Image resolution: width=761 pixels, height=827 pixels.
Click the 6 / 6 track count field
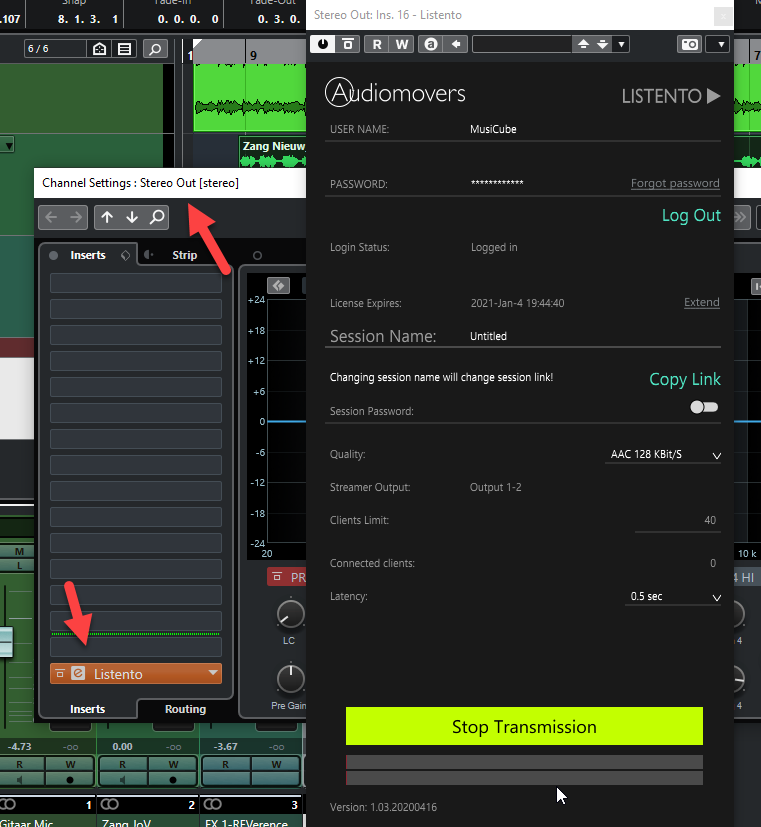tap(55, 49)
